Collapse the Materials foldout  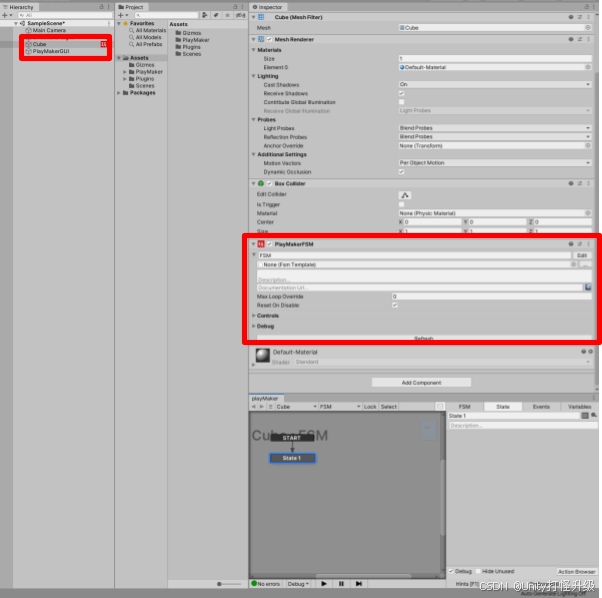pos(254,50)
